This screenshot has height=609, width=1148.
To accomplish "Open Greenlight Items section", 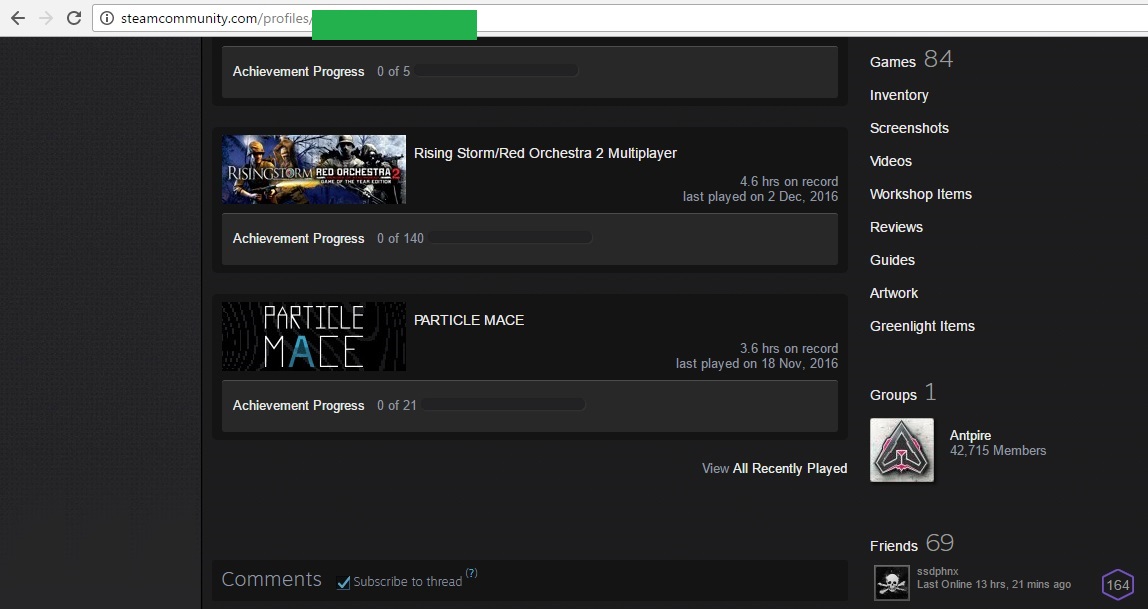I will click(x=922, y=326).
